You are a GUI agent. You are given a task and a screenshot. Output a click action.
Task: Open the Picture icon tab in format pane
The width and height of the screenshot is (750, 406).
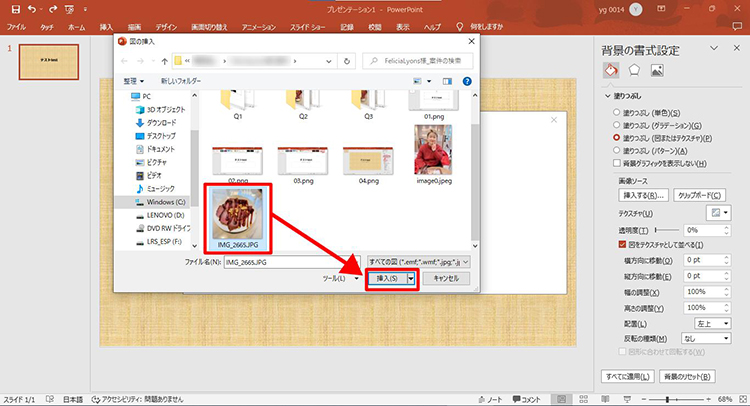coord(657,71)
